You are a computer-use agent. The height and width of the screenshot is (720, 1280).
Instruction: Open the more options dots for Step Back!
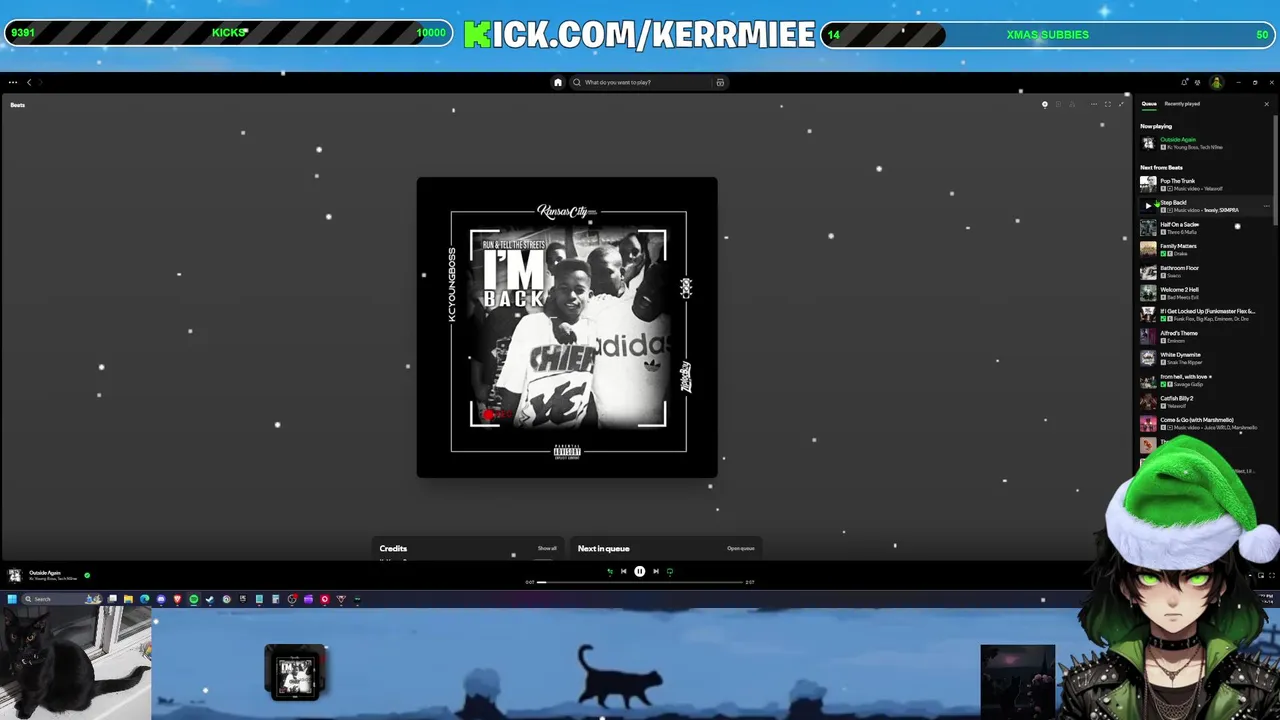point(1266,206)
